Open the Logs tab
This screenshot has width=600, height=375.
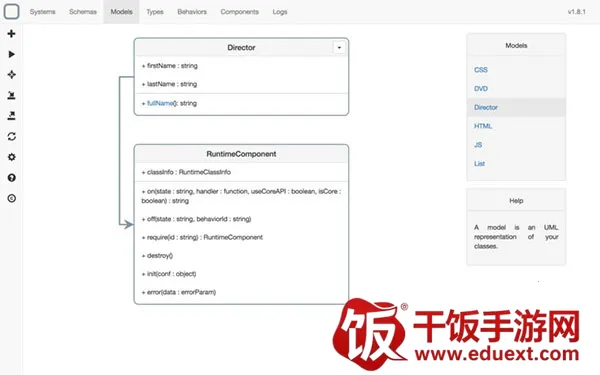pos(280,12)
